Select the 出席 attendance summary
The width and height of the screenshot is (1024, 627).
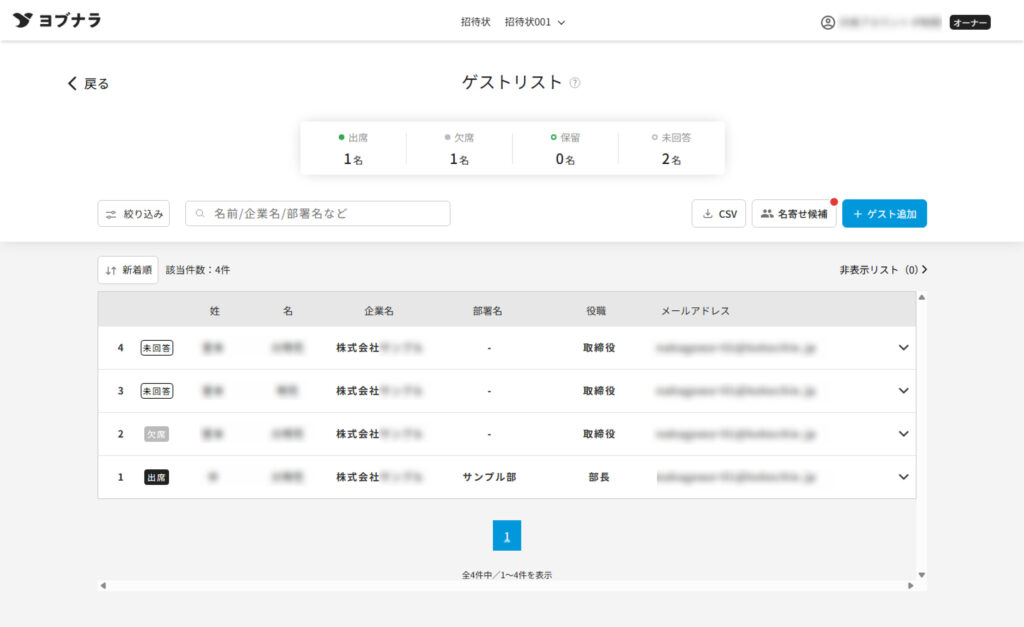tap(353, 148)
